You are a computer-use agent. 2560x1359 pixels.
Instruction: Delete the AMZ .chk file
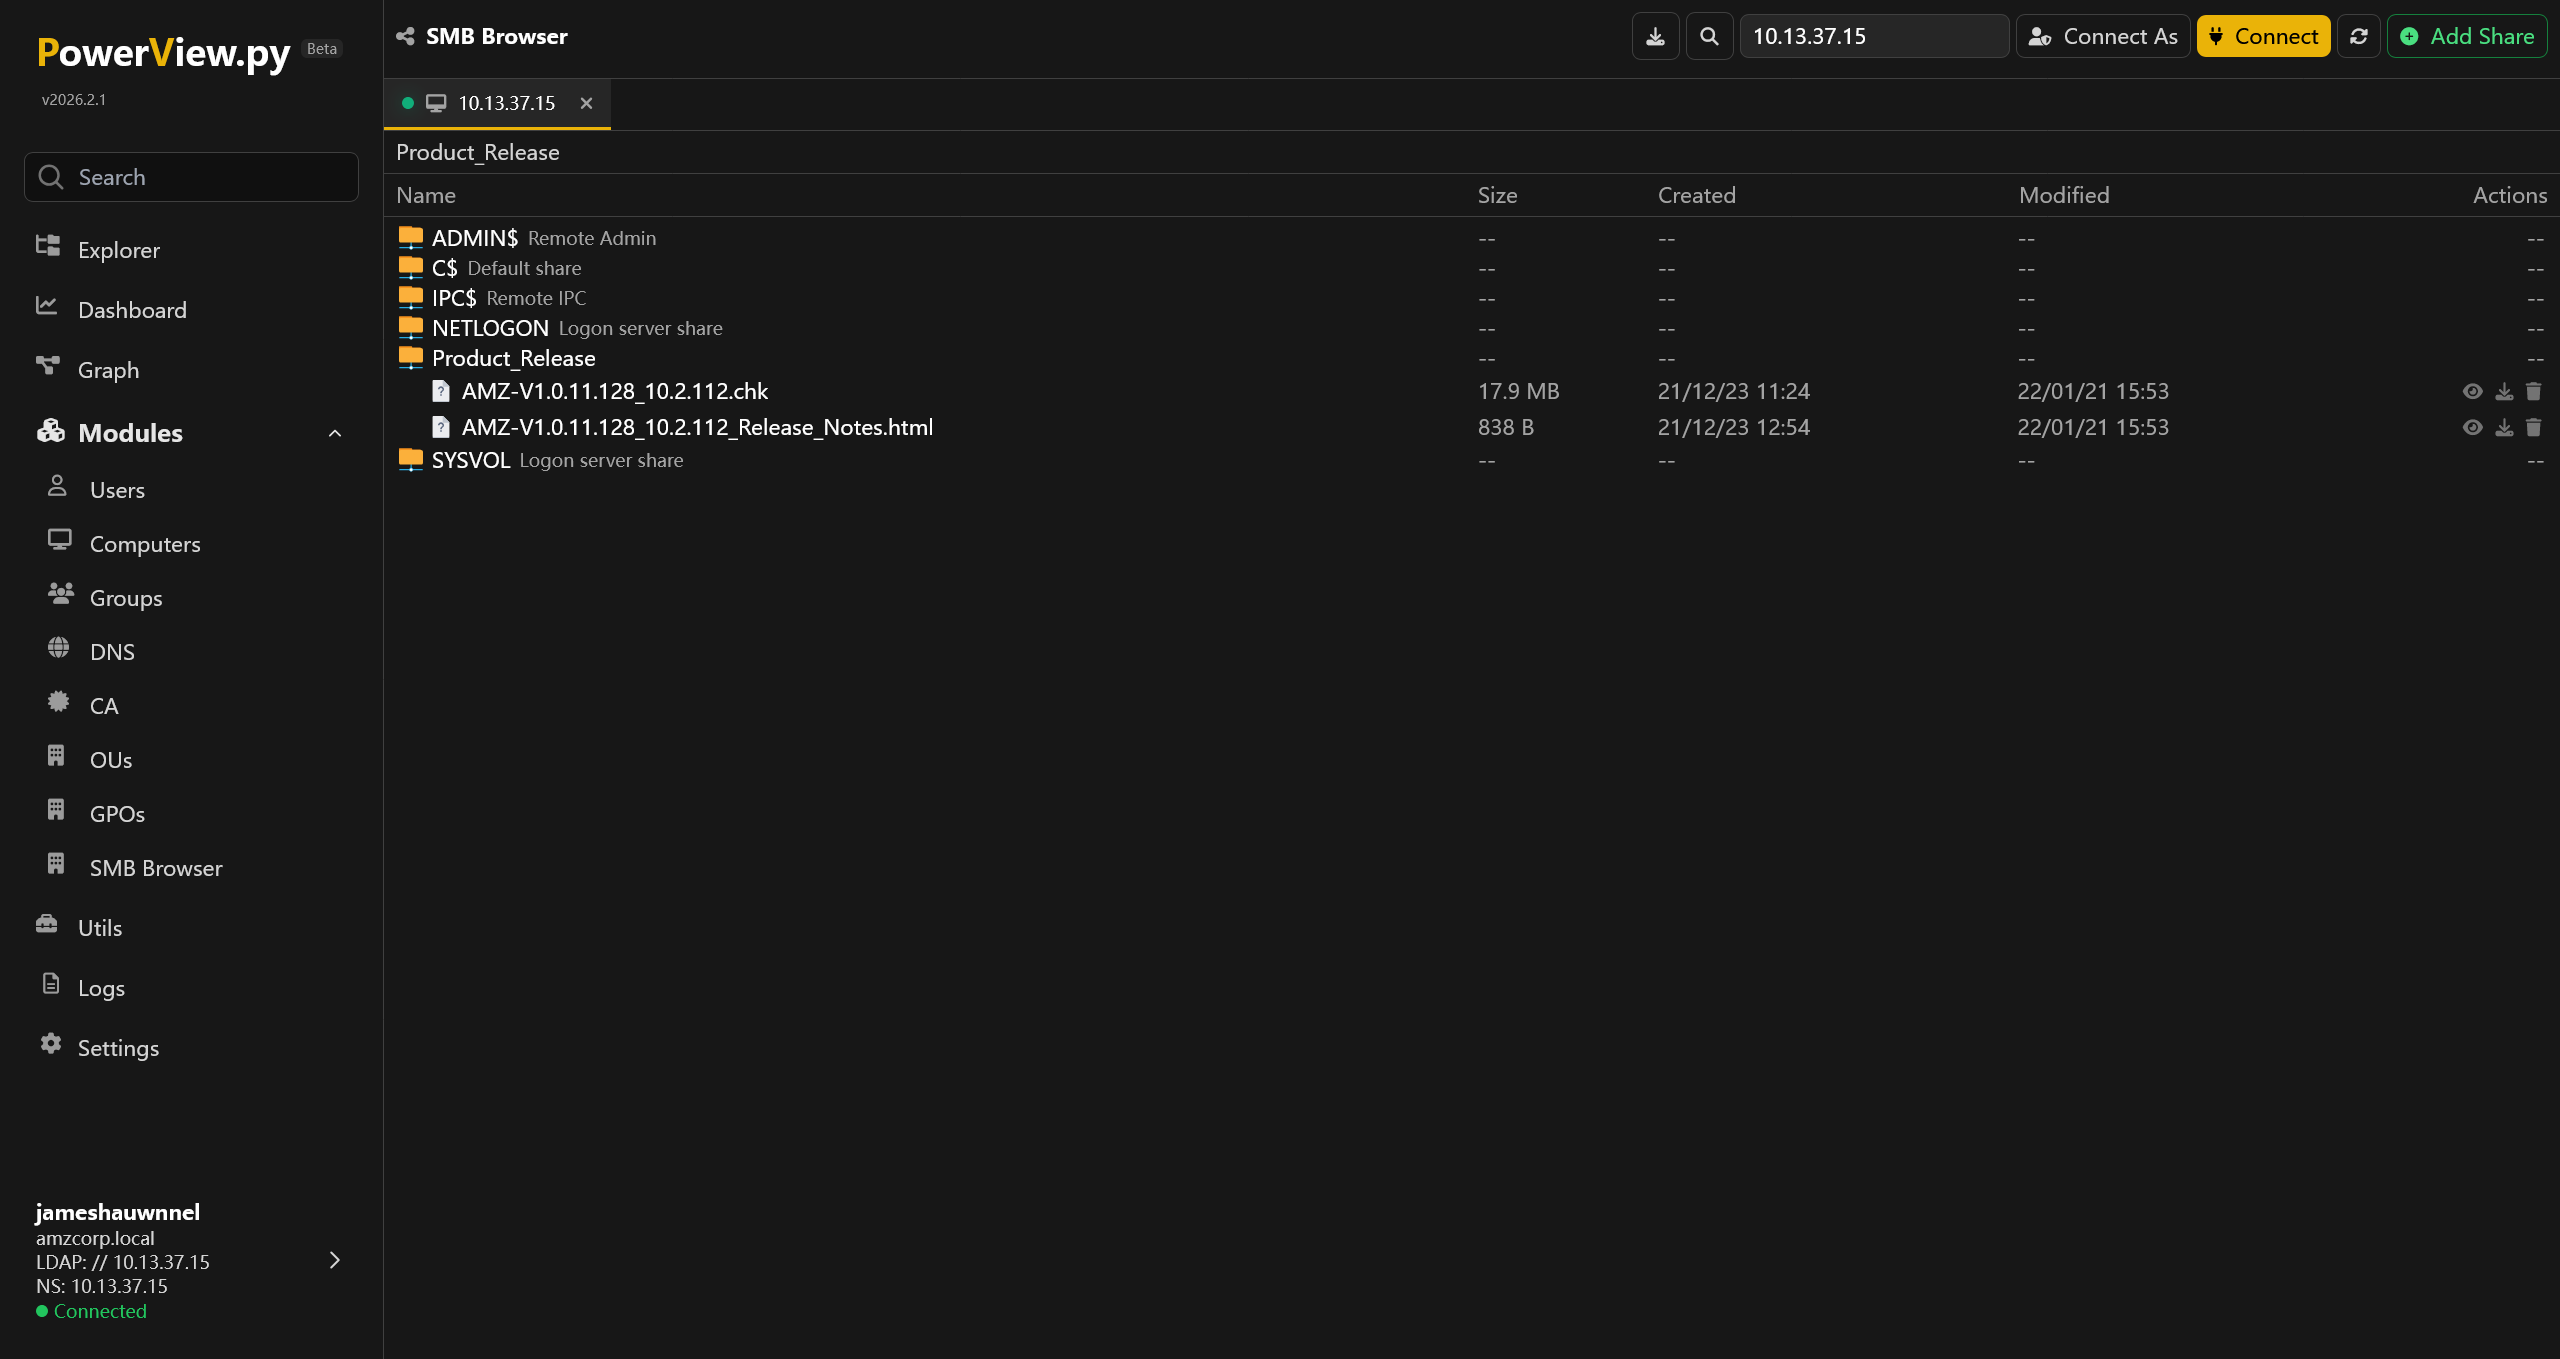coord(2533,392)
